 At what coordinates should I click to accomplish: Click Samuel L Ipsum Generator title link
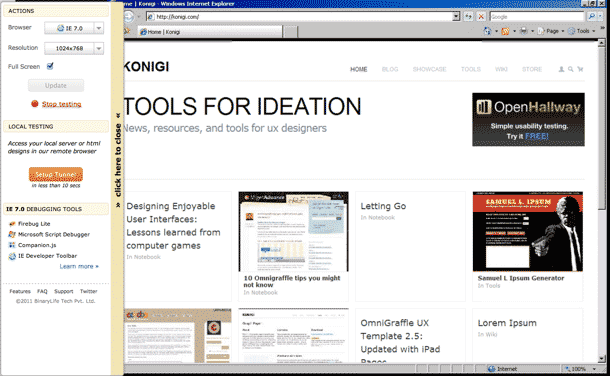[x=521, y=278]
